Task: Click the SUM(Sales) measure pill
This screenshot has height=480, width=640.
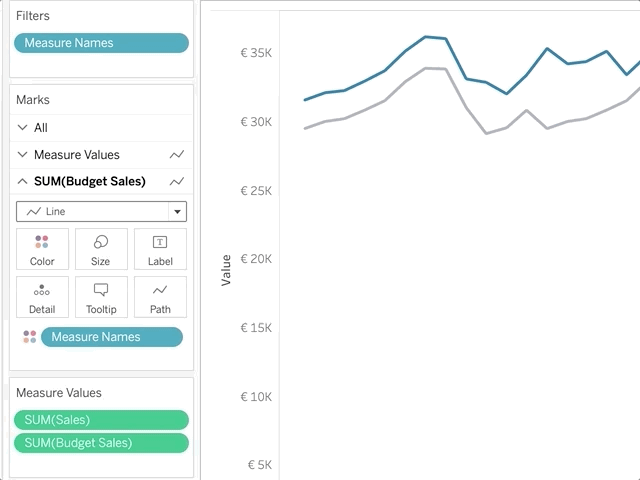Action: pos(101,420)
